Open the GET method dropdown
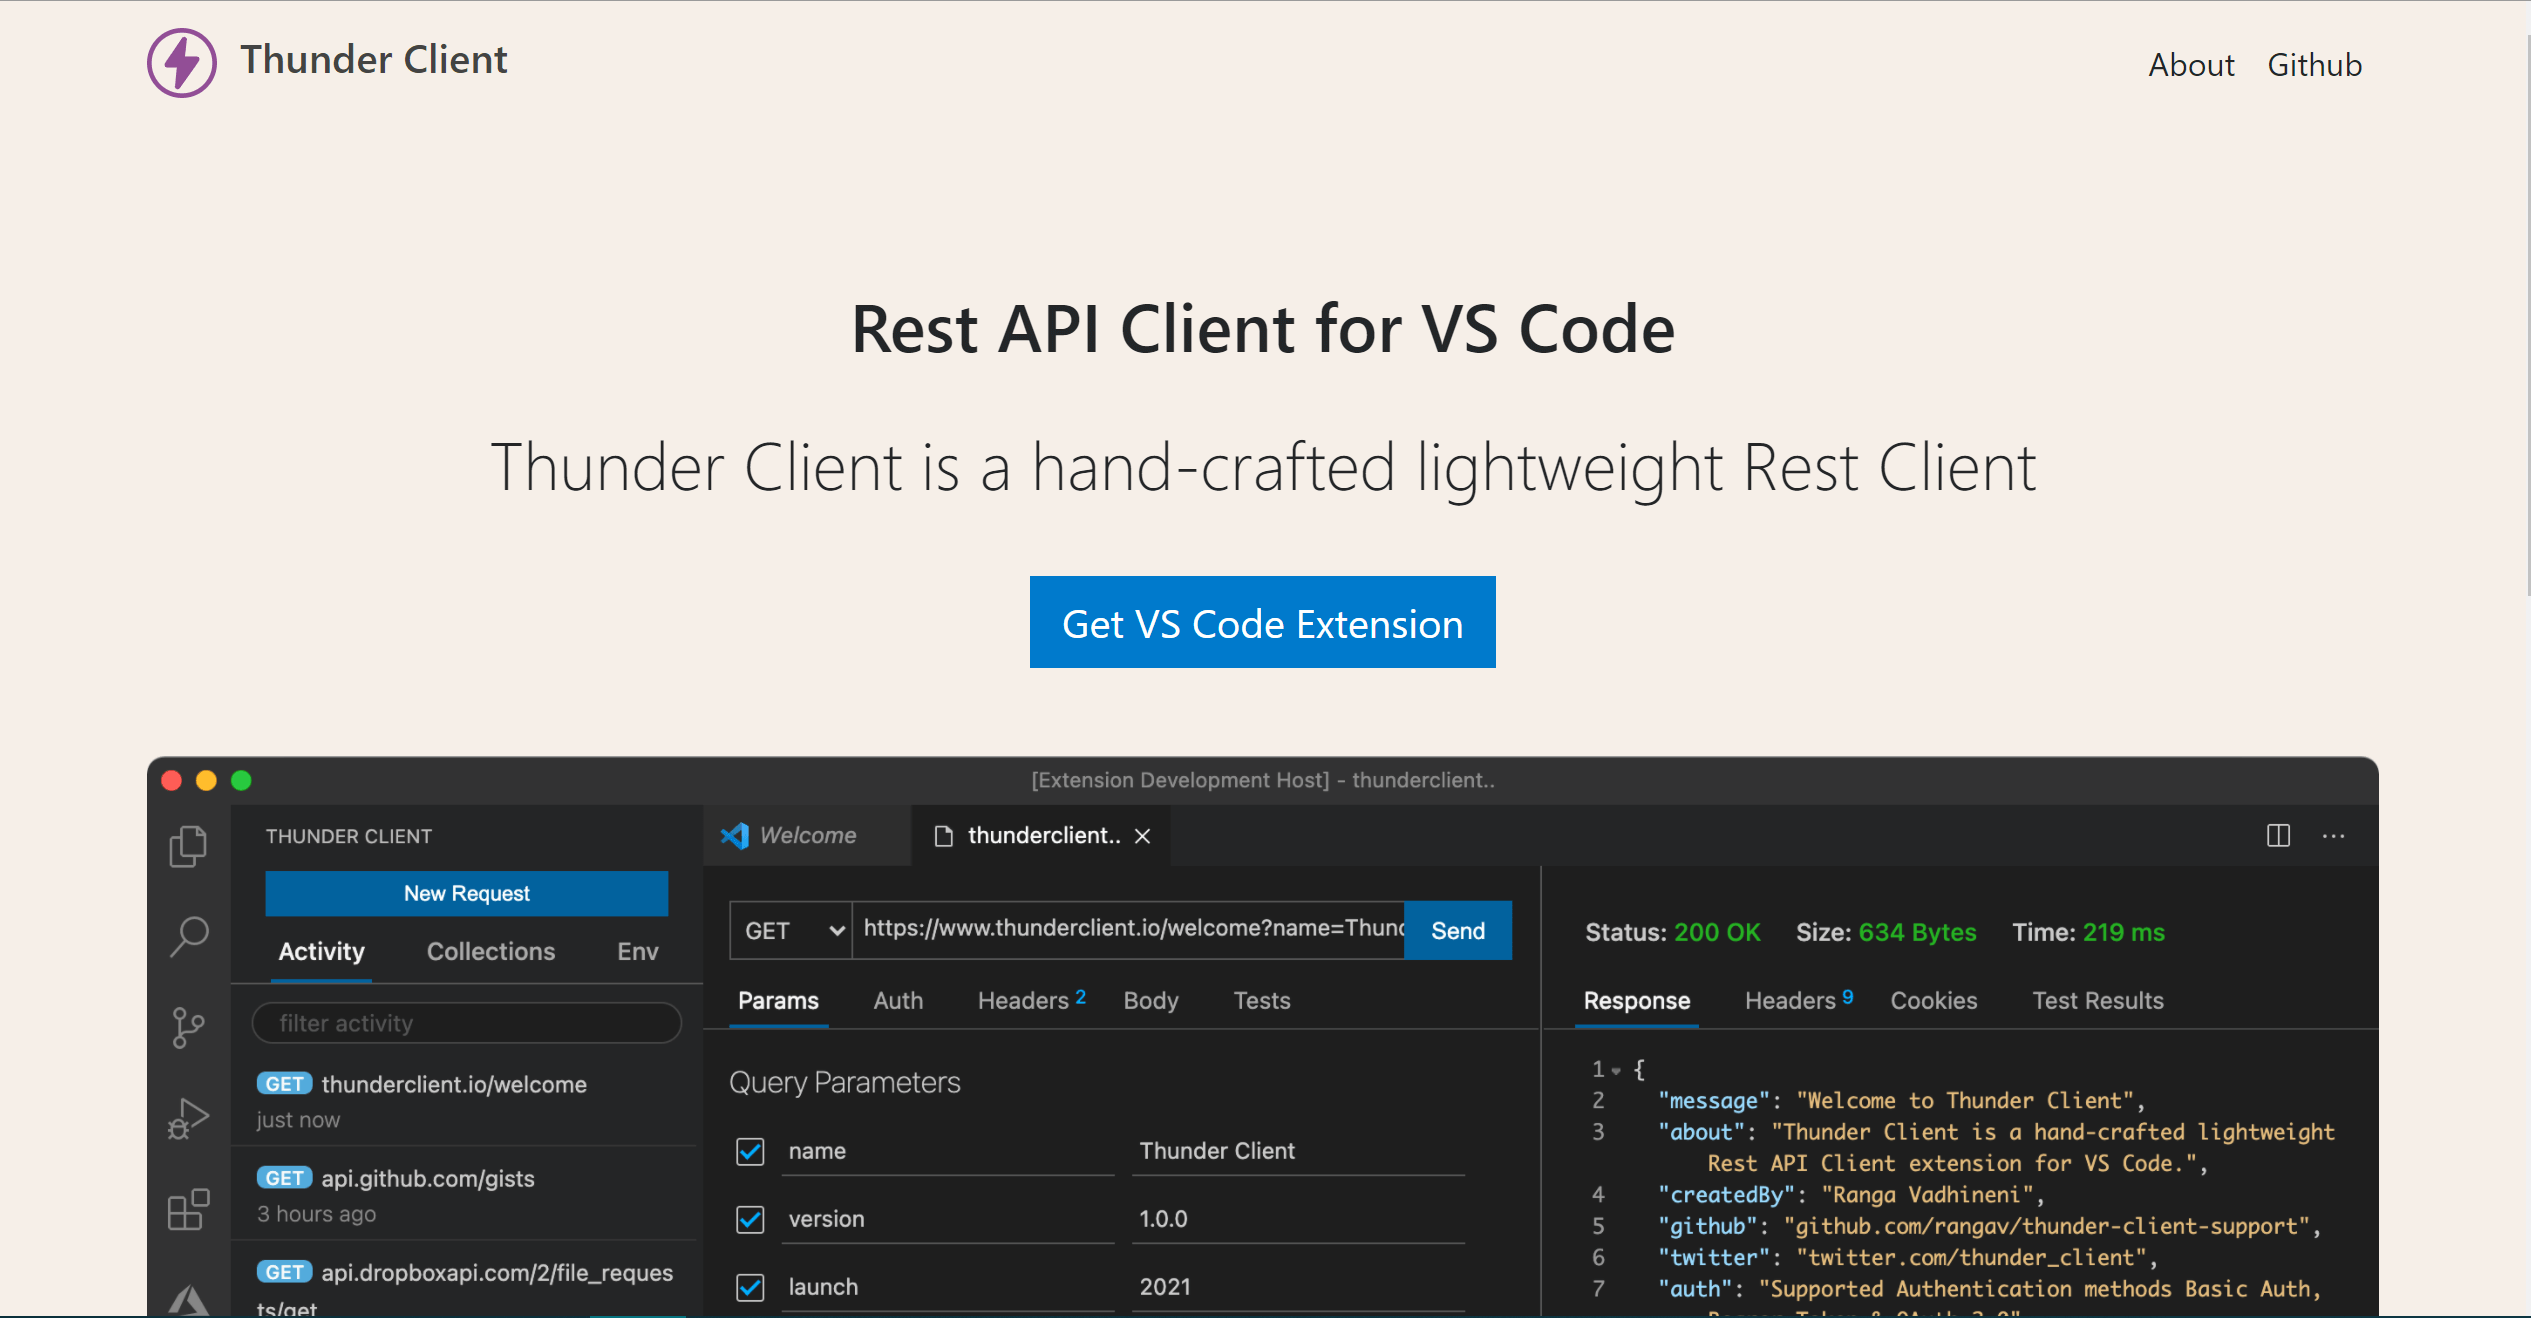 (x=791, y=931)
